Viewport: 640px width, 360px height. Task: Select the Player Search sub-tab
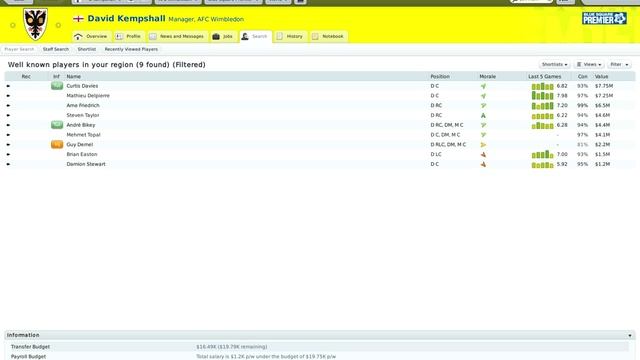(19, 49)
